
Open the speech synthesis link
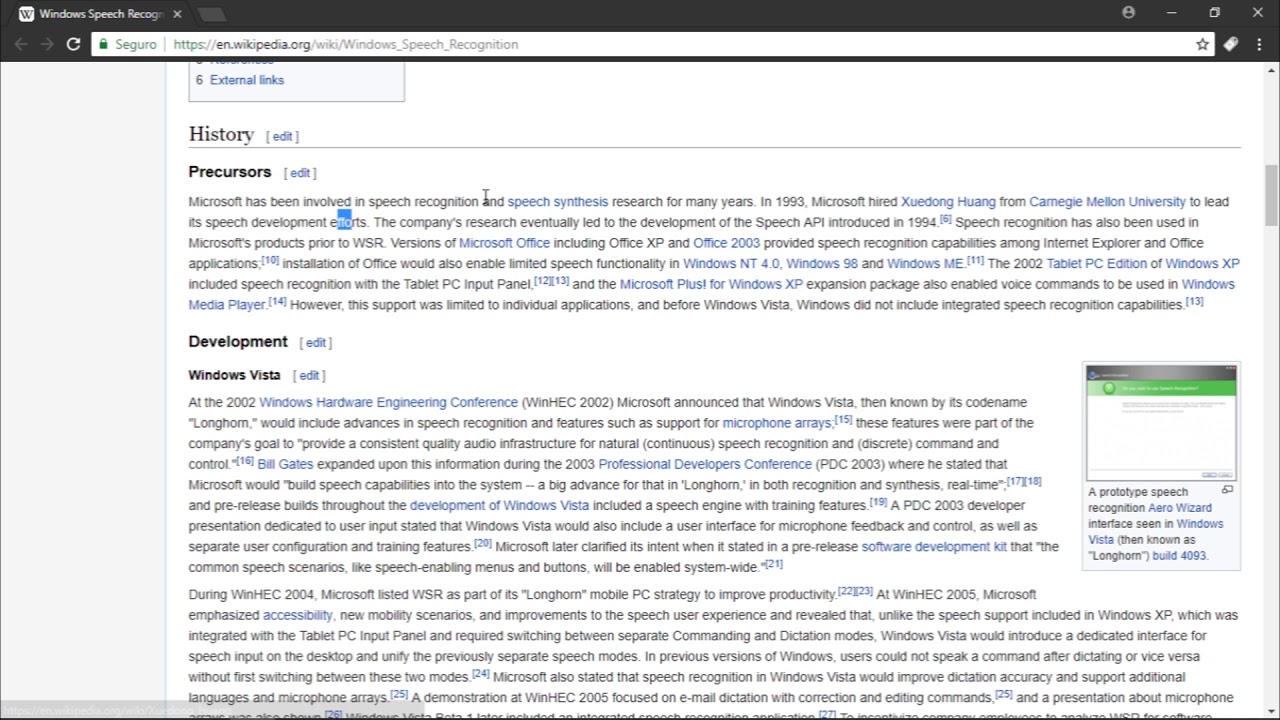557,202
